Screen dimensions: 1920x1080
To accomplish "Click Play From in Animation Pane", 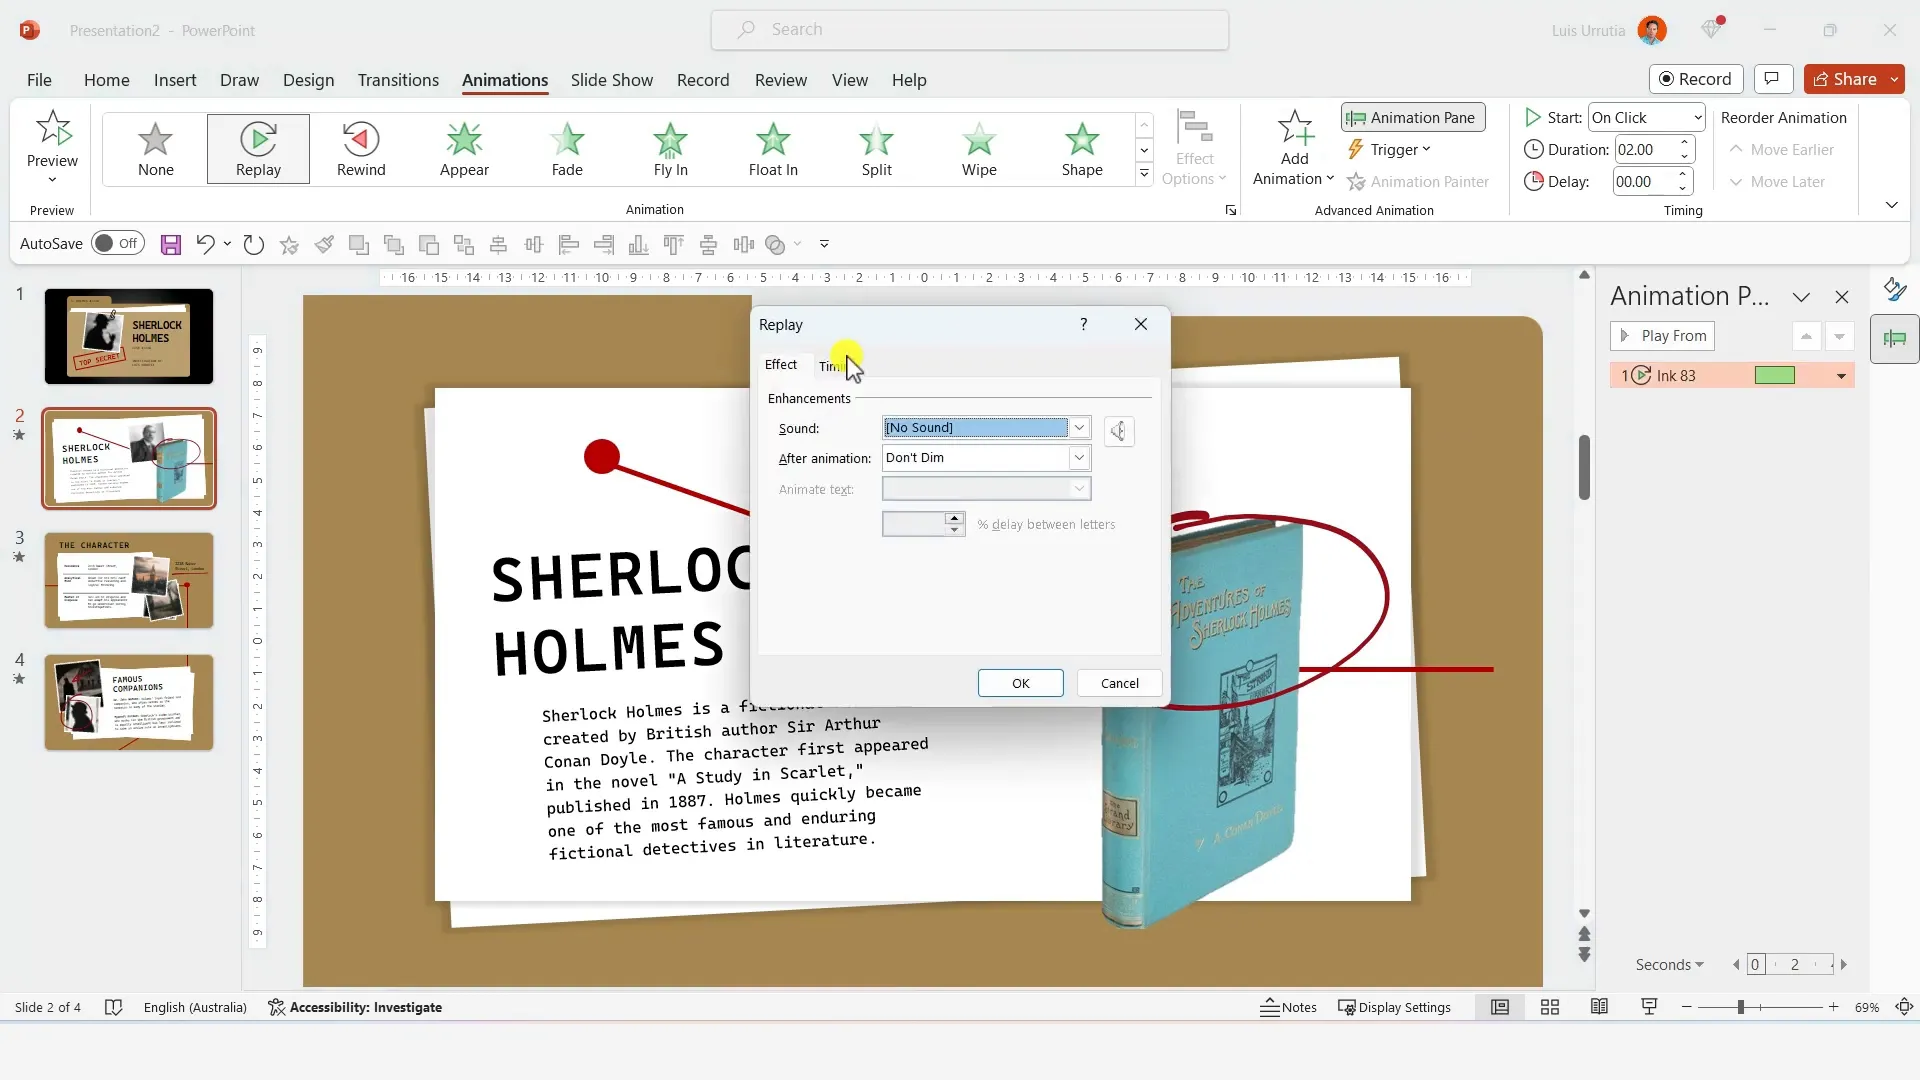I will tap(1662, 336).
